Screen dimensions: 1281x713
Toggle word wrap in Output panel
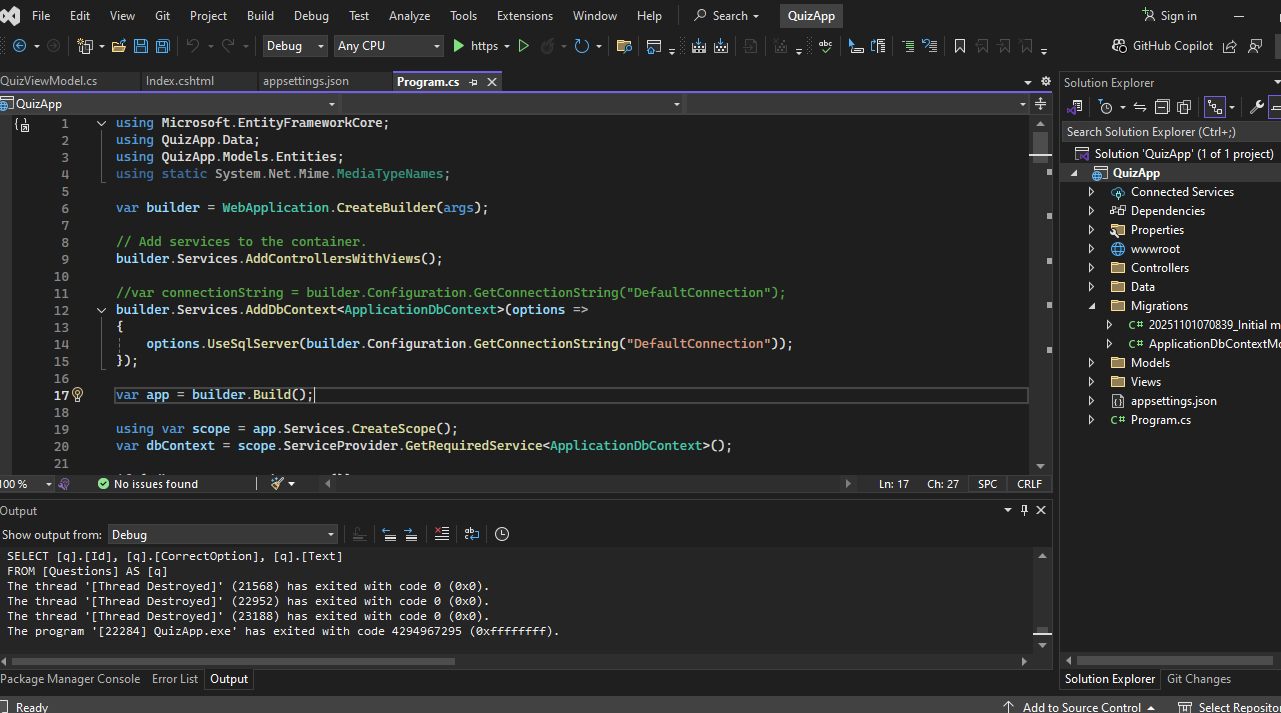[x=472, y=534]
